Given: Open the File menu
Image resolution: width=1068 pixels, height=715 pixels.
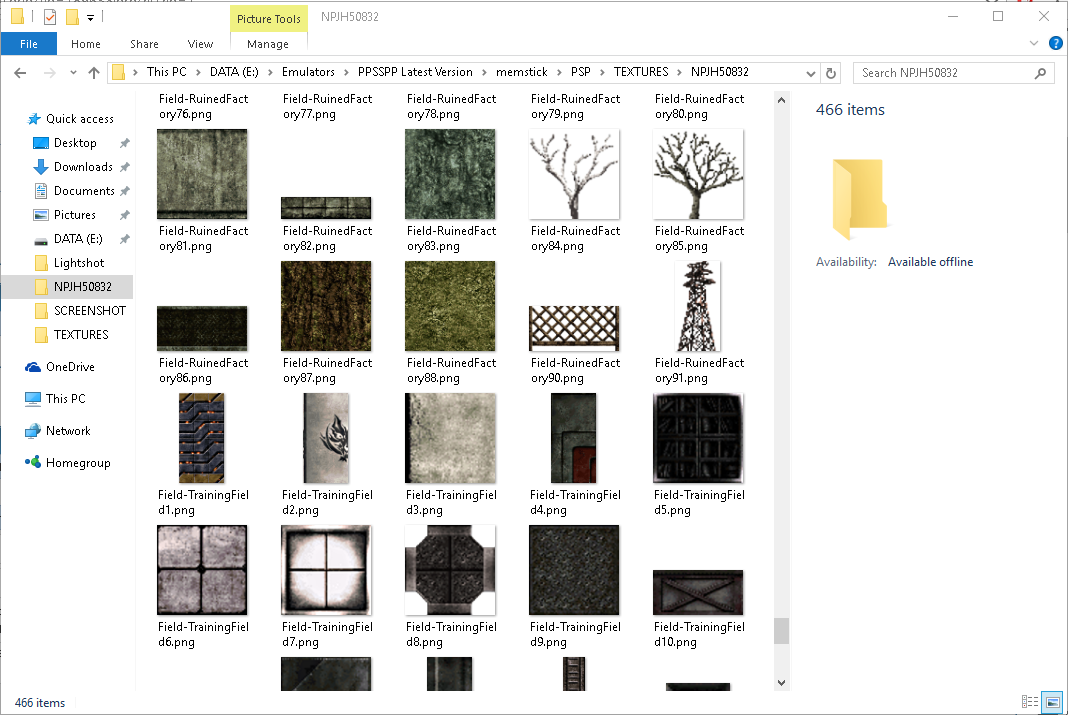Looking at the screenshot, I should pos(29,44).
